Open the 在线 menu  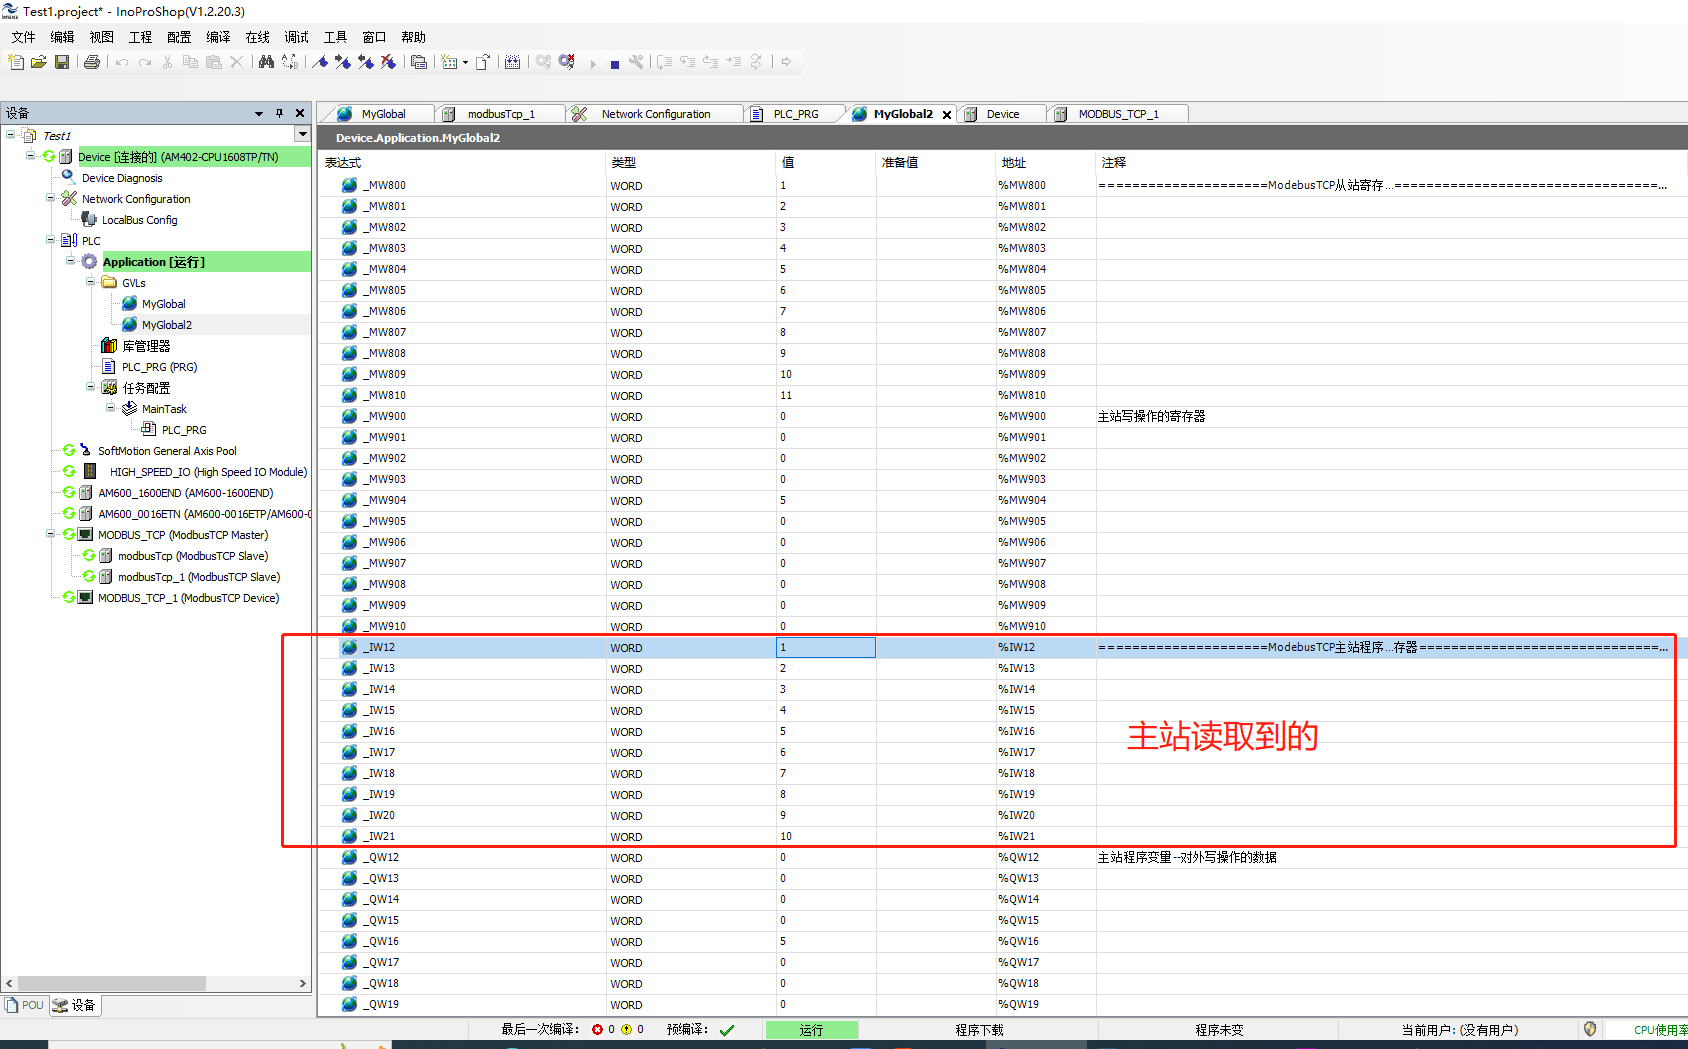click(x=258, y=37)
